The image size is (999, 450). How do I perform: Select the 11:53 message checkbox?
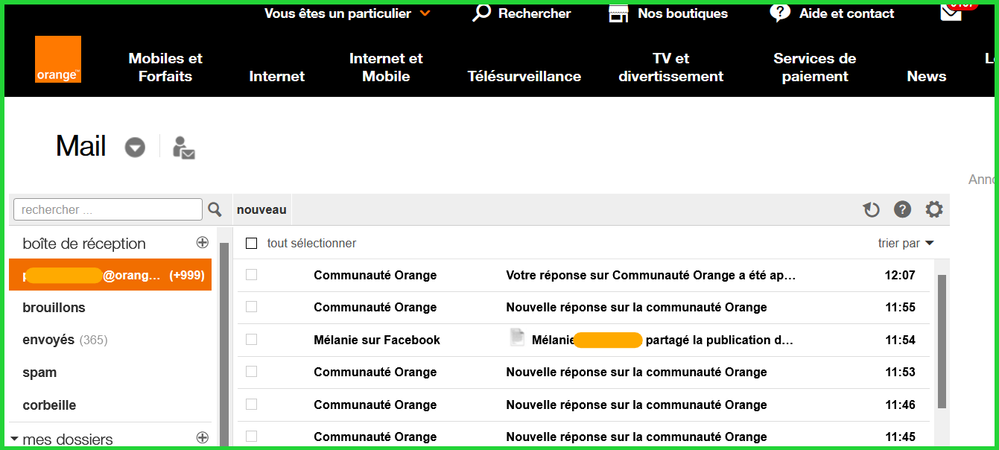252,372
